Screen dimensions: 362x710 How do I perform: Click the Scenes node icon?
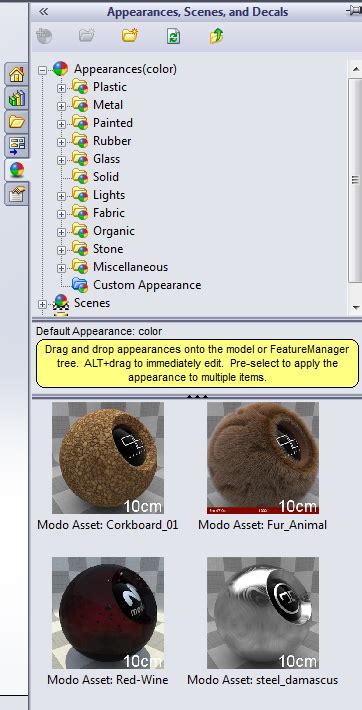pyautogui.click(x=60, y=302)
